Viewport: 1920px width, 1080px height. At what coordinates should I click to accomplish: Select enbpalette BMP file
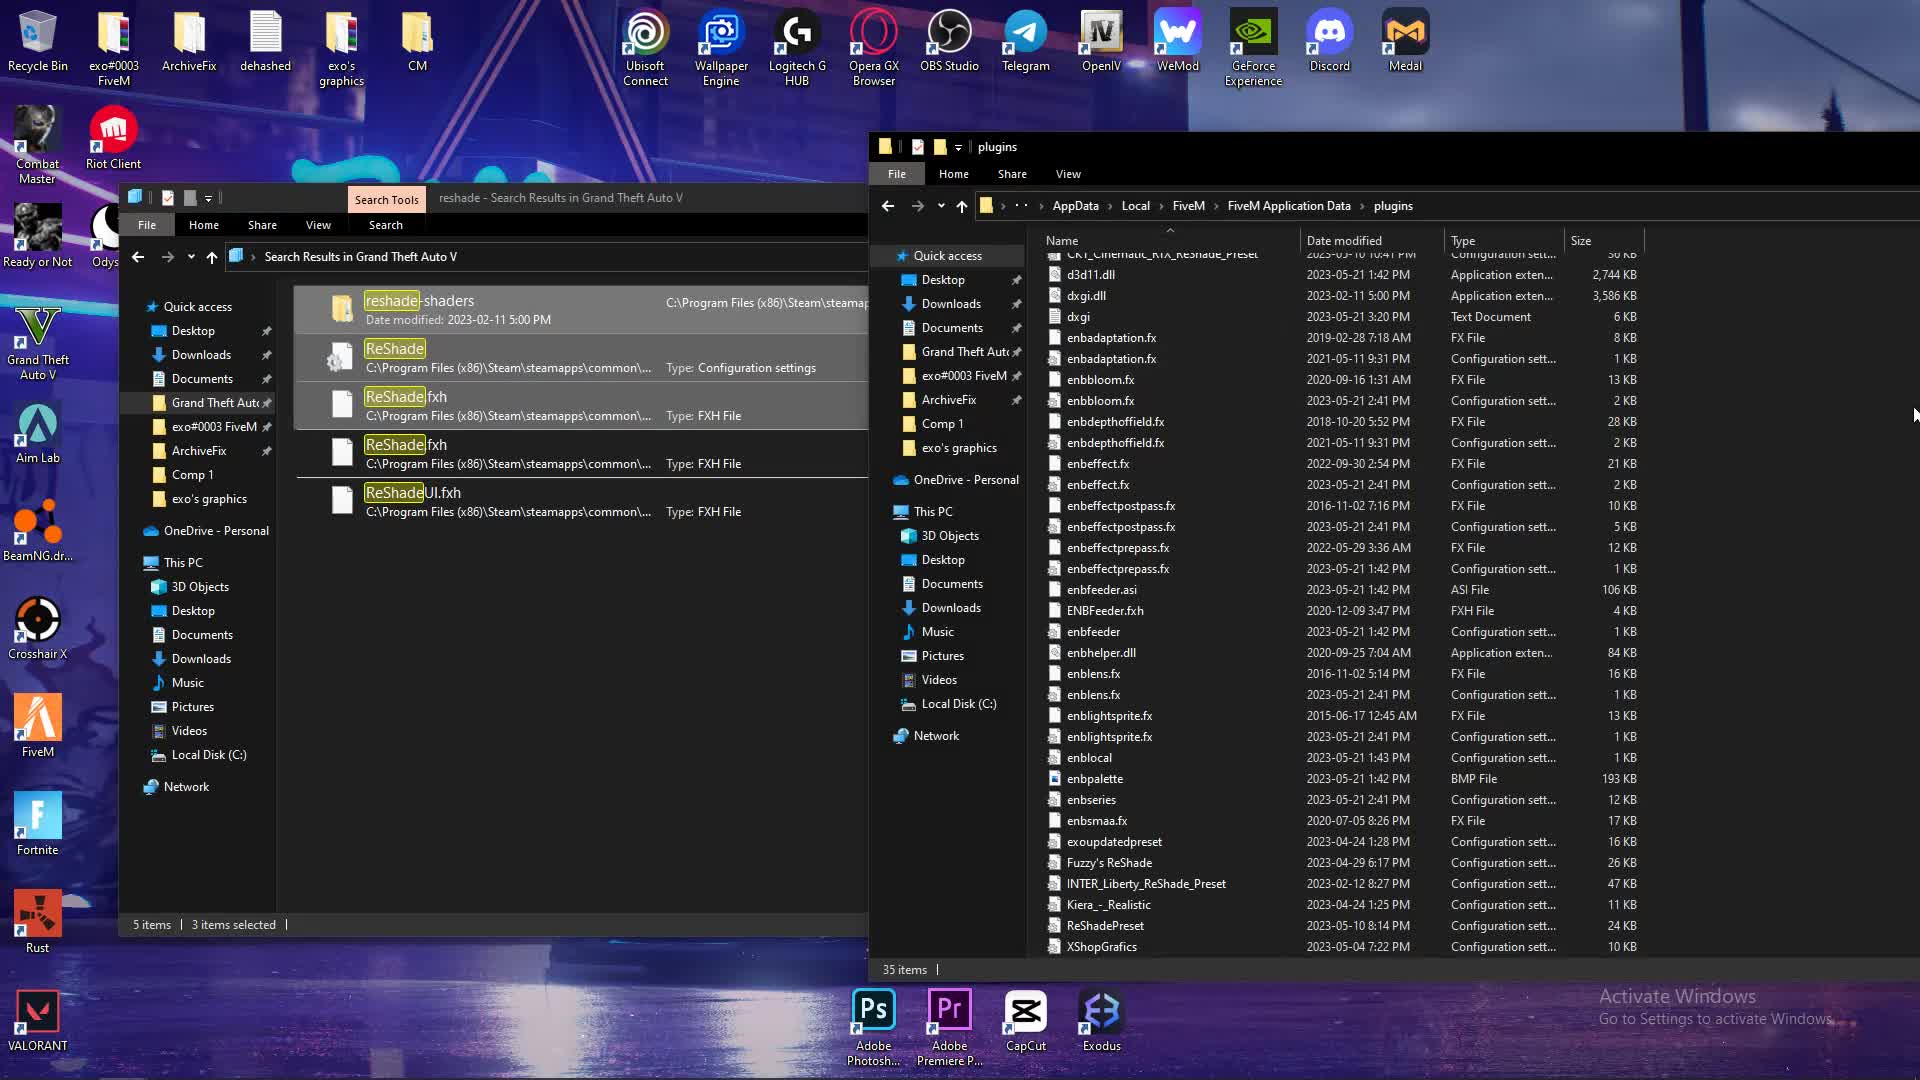pos(1094,779)
